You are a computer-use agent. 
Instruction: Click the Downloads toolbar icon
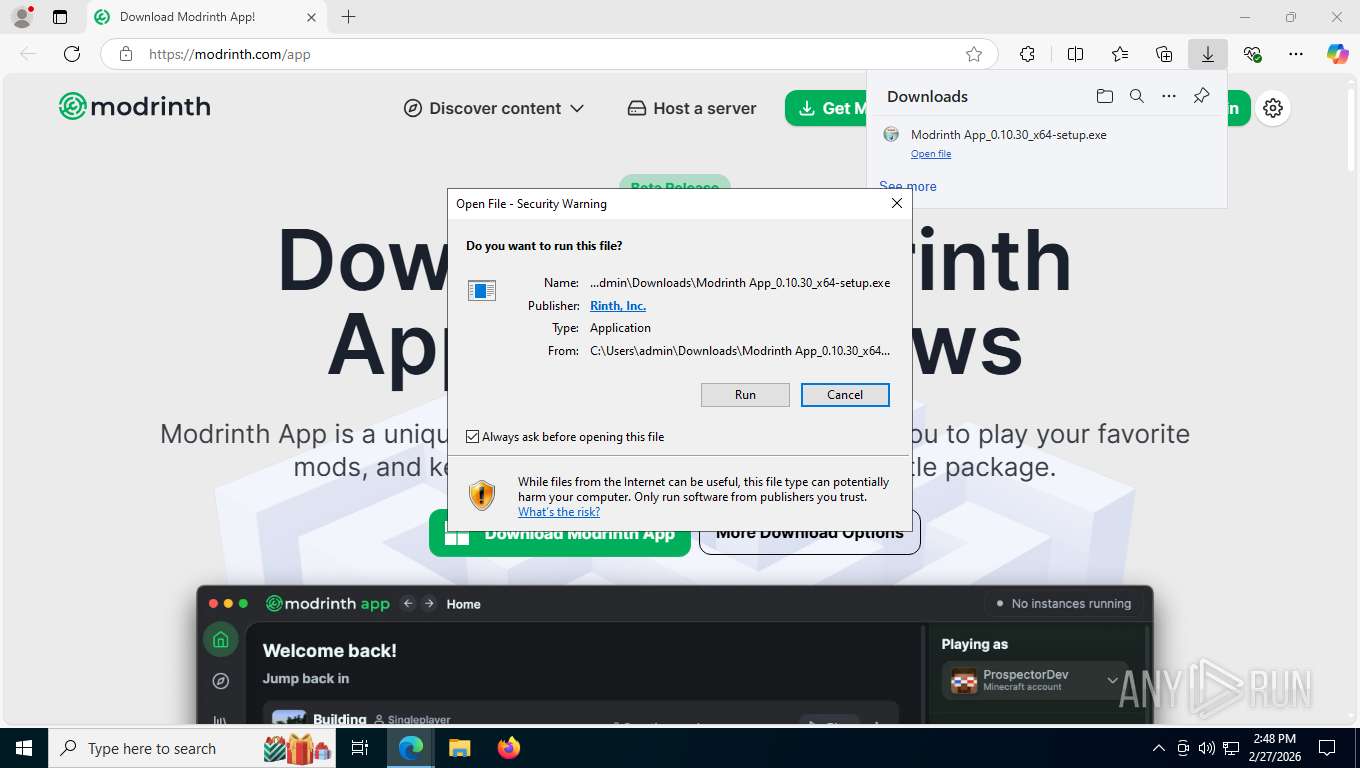1208,54
